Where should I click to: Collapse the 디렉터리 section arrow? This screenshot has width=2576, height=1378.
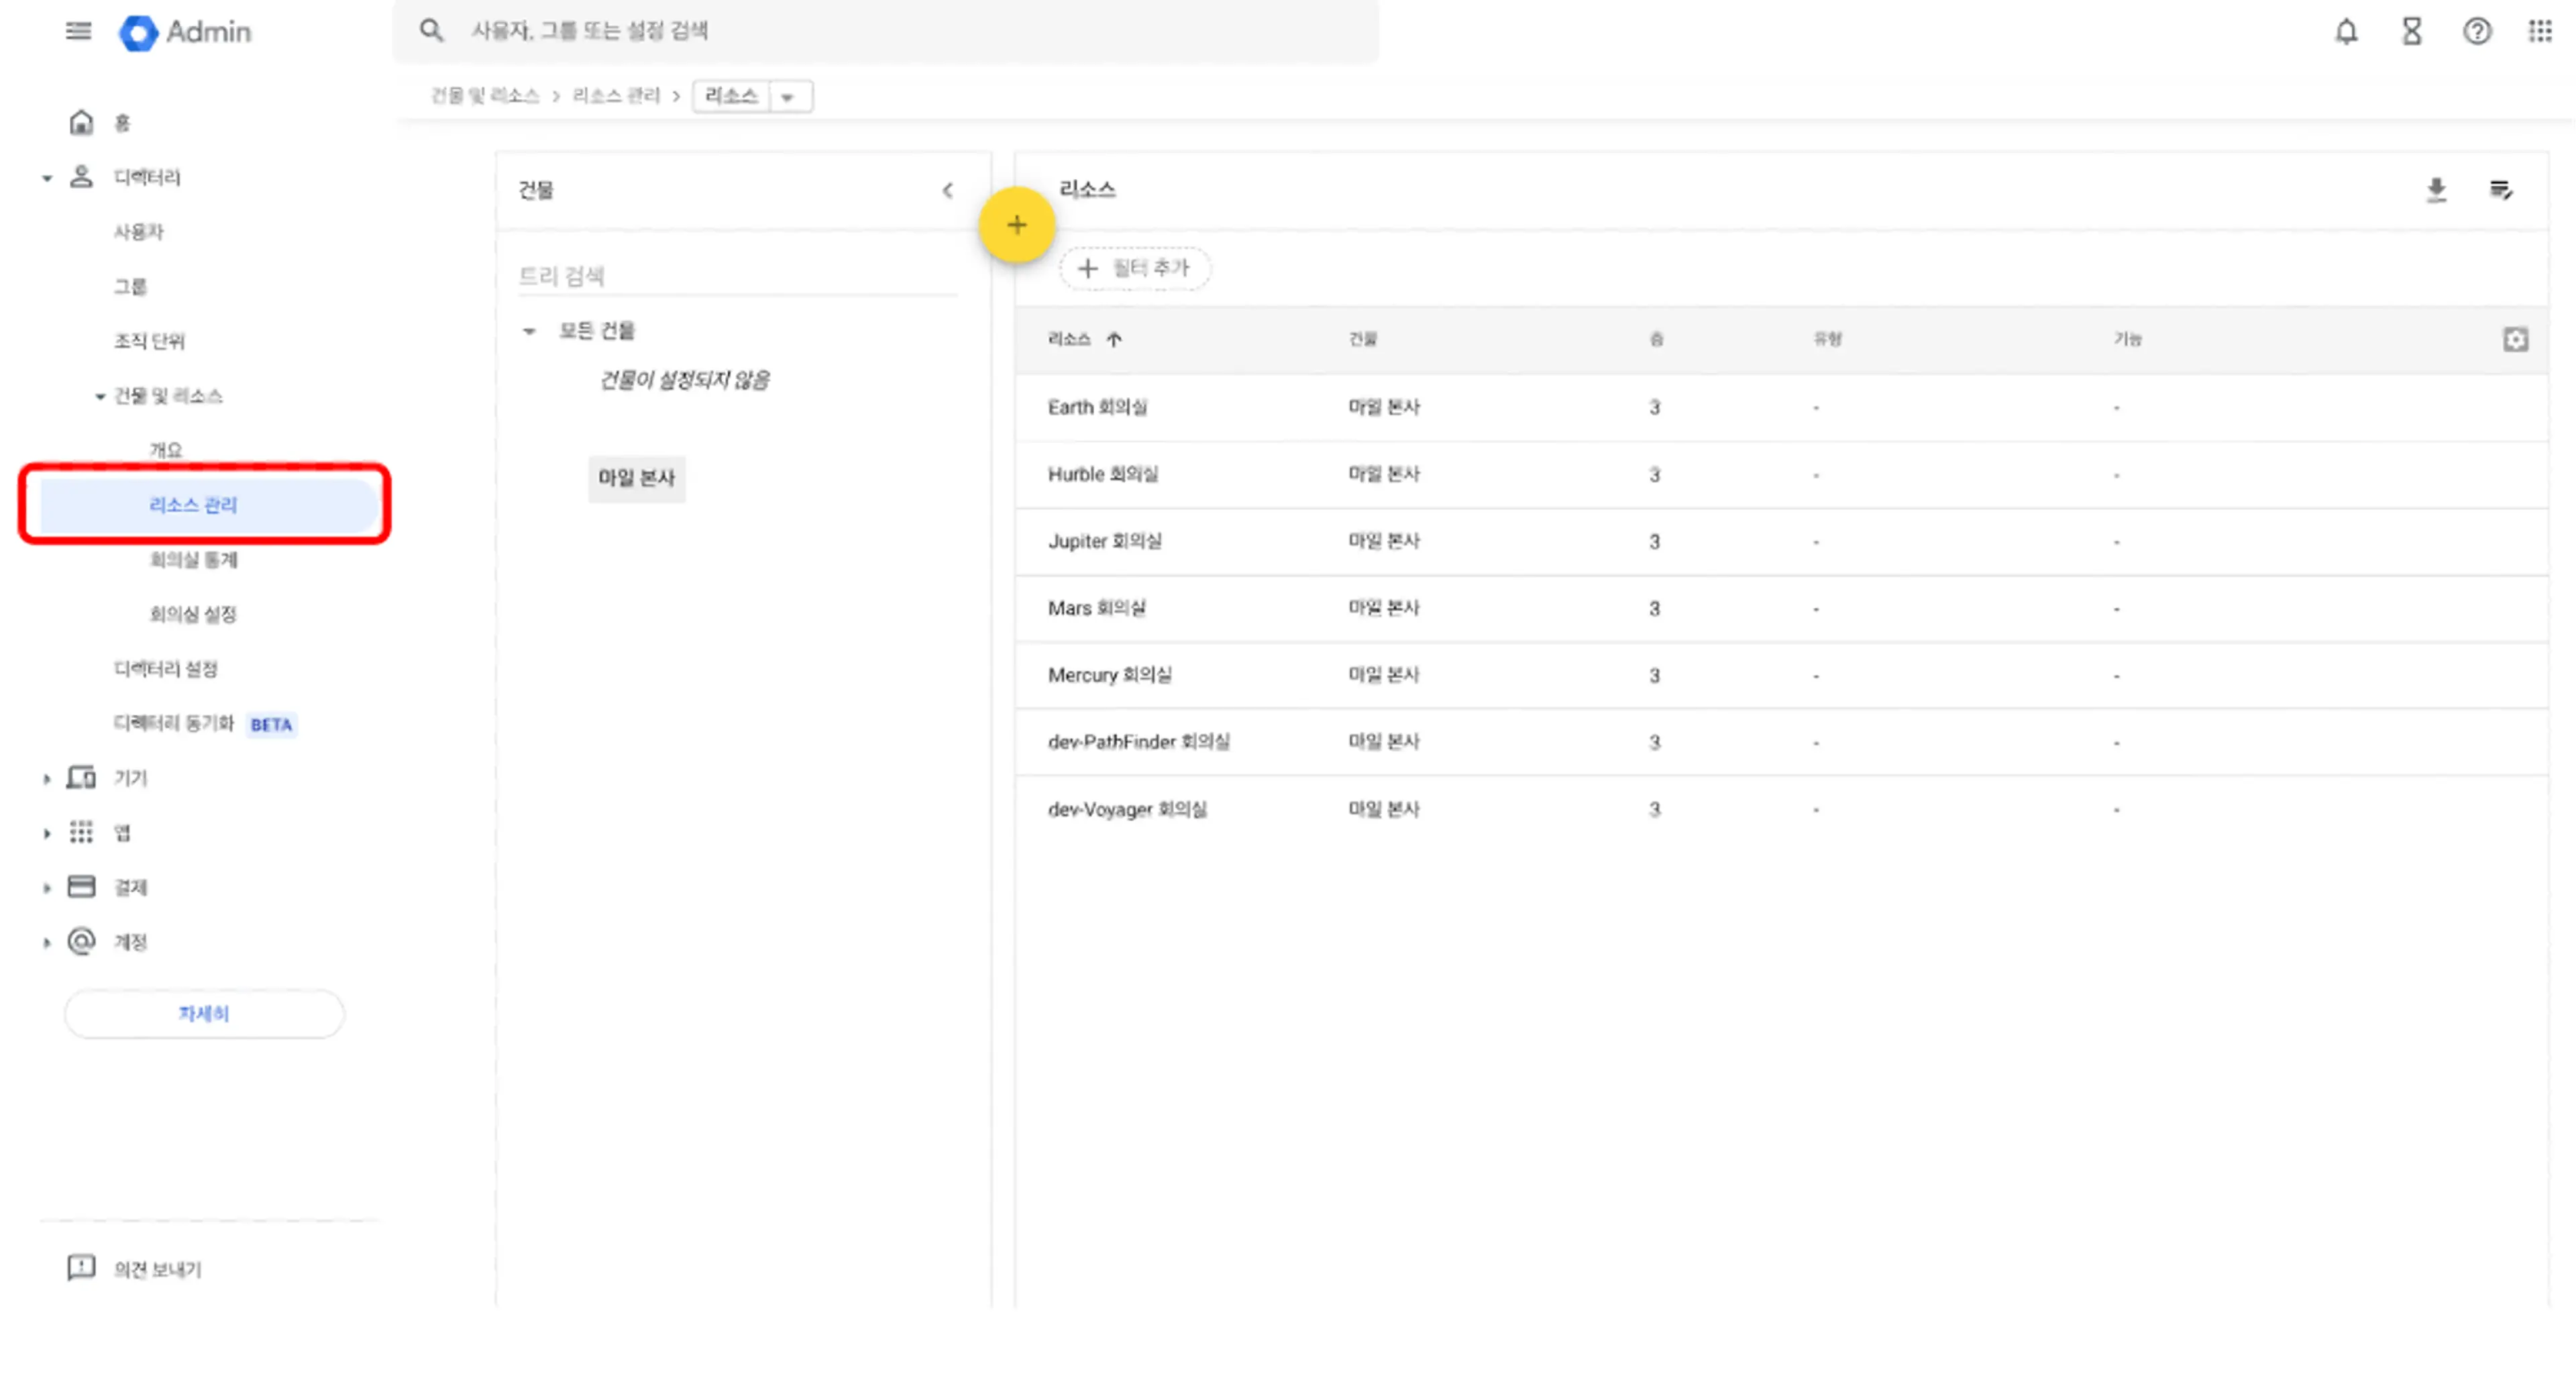[x=47, y=178]
